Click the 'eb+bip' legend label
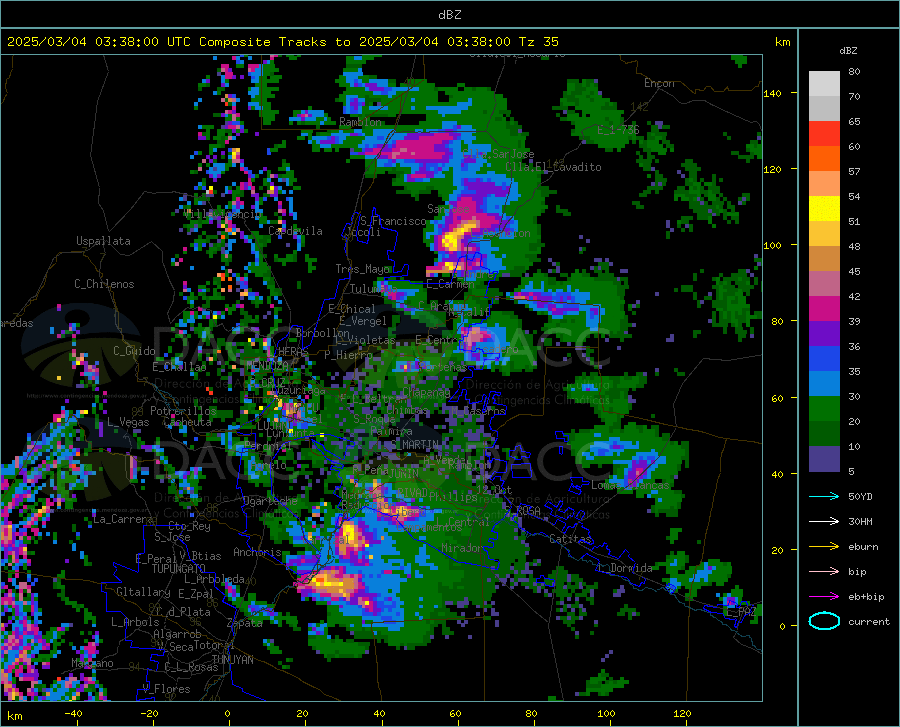900x727 pixels. [866, 597]
